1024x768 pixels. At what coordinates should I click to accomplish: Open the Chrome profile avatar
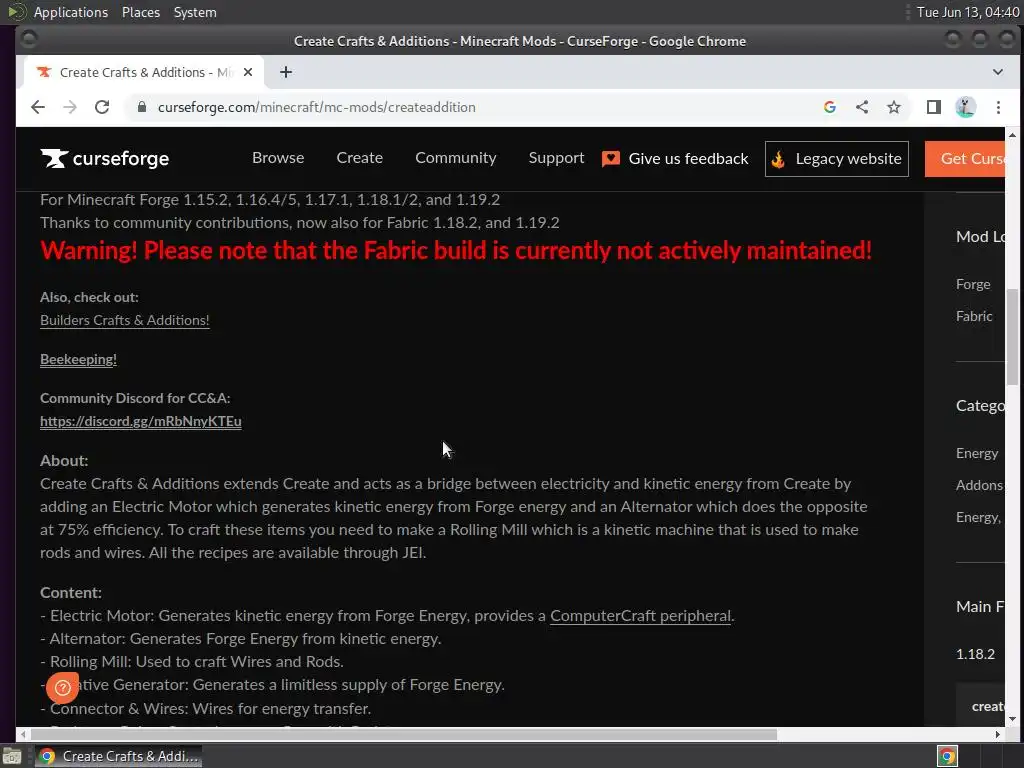[x=966, y=107]
